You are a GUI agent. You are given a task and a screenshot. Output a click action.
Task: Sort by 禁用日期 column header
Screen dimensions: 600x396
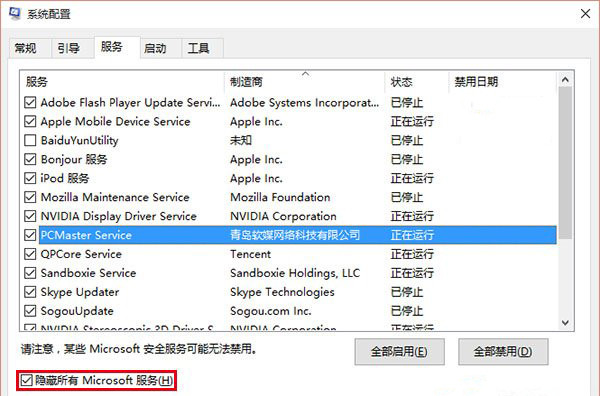click(502, 81)
